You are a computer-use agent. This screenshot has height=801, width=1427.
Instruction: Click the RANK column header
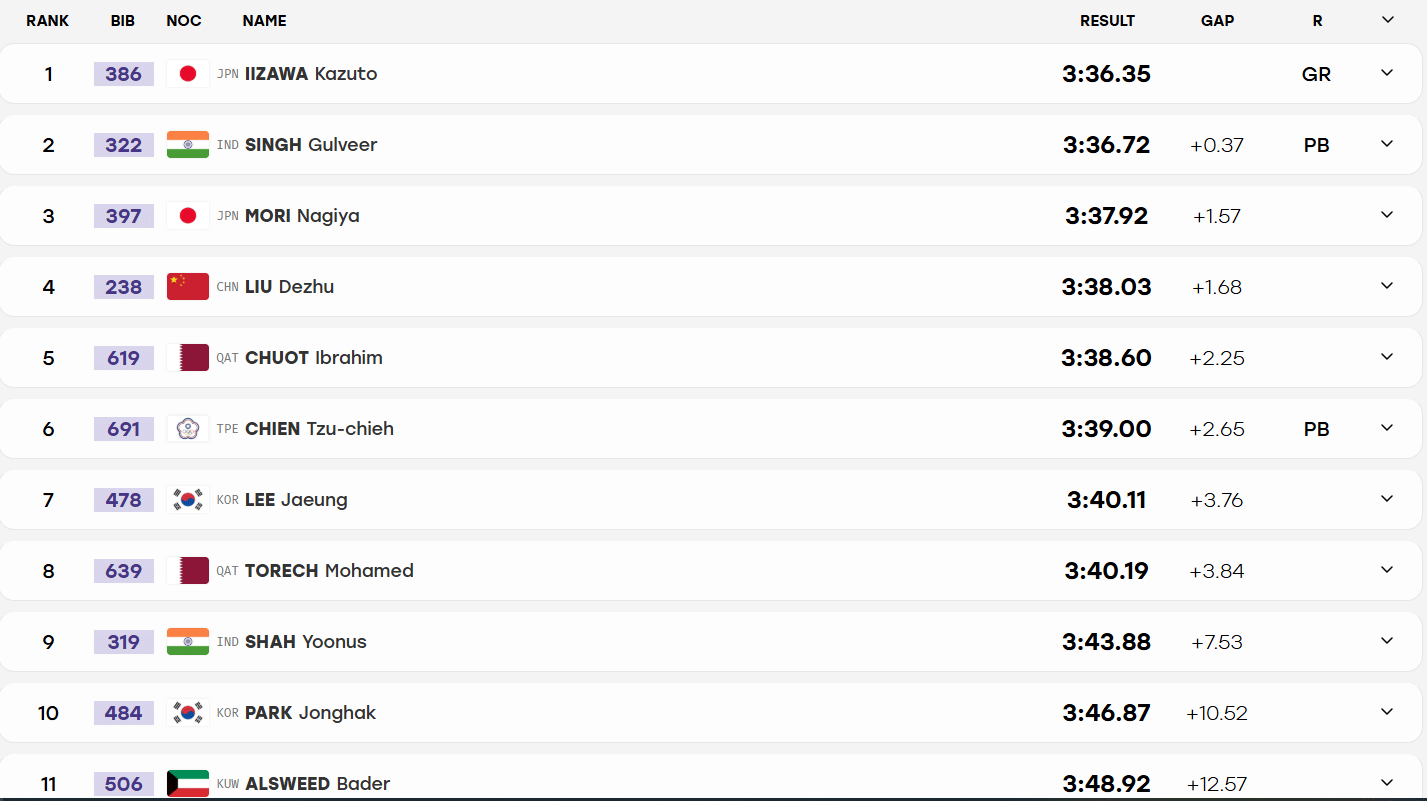click(48, 20)
